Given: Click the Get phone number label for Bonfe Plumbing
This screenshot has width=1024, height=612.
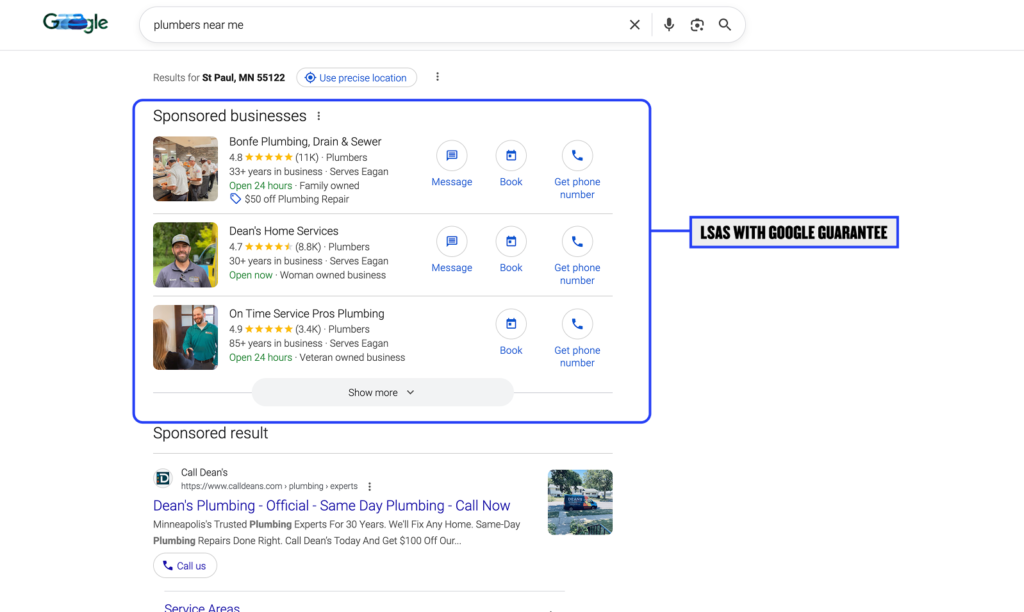Looking at the screenshot, I should (x=577, y=188).
